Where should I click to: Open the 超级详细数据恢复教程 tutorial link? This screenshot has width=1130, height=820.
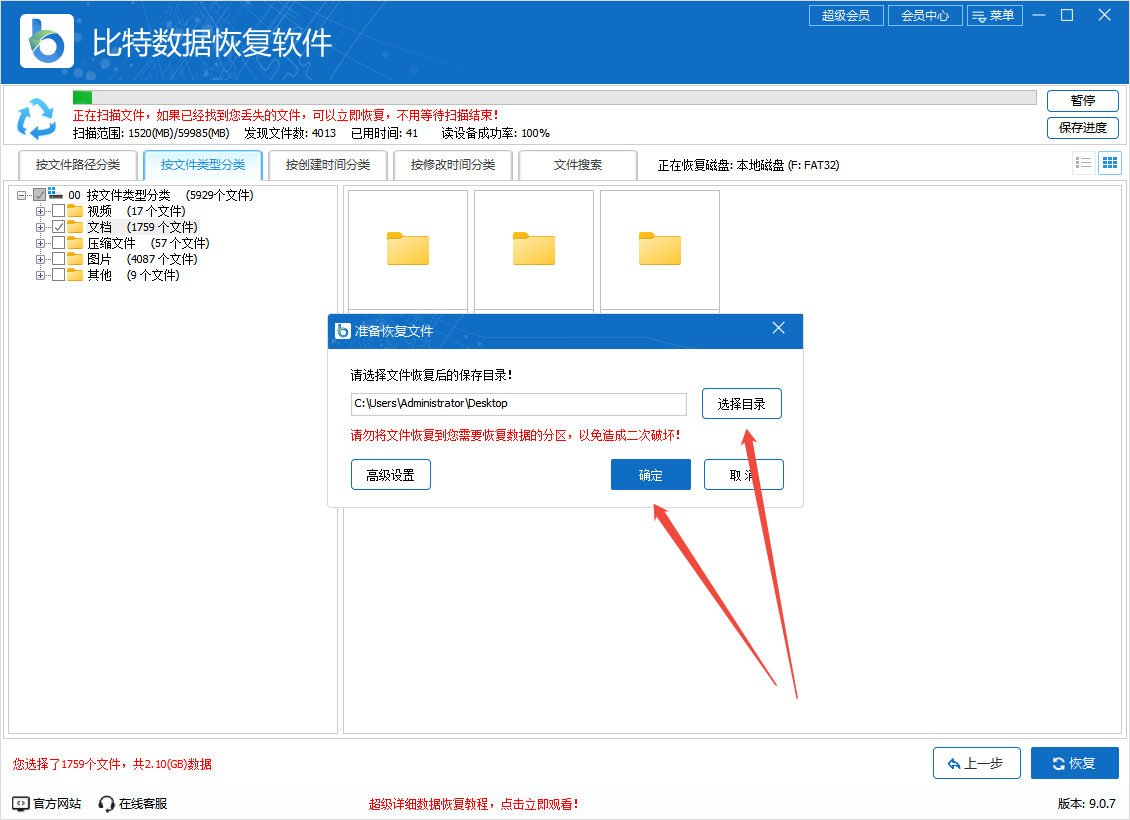coord(473,804)
